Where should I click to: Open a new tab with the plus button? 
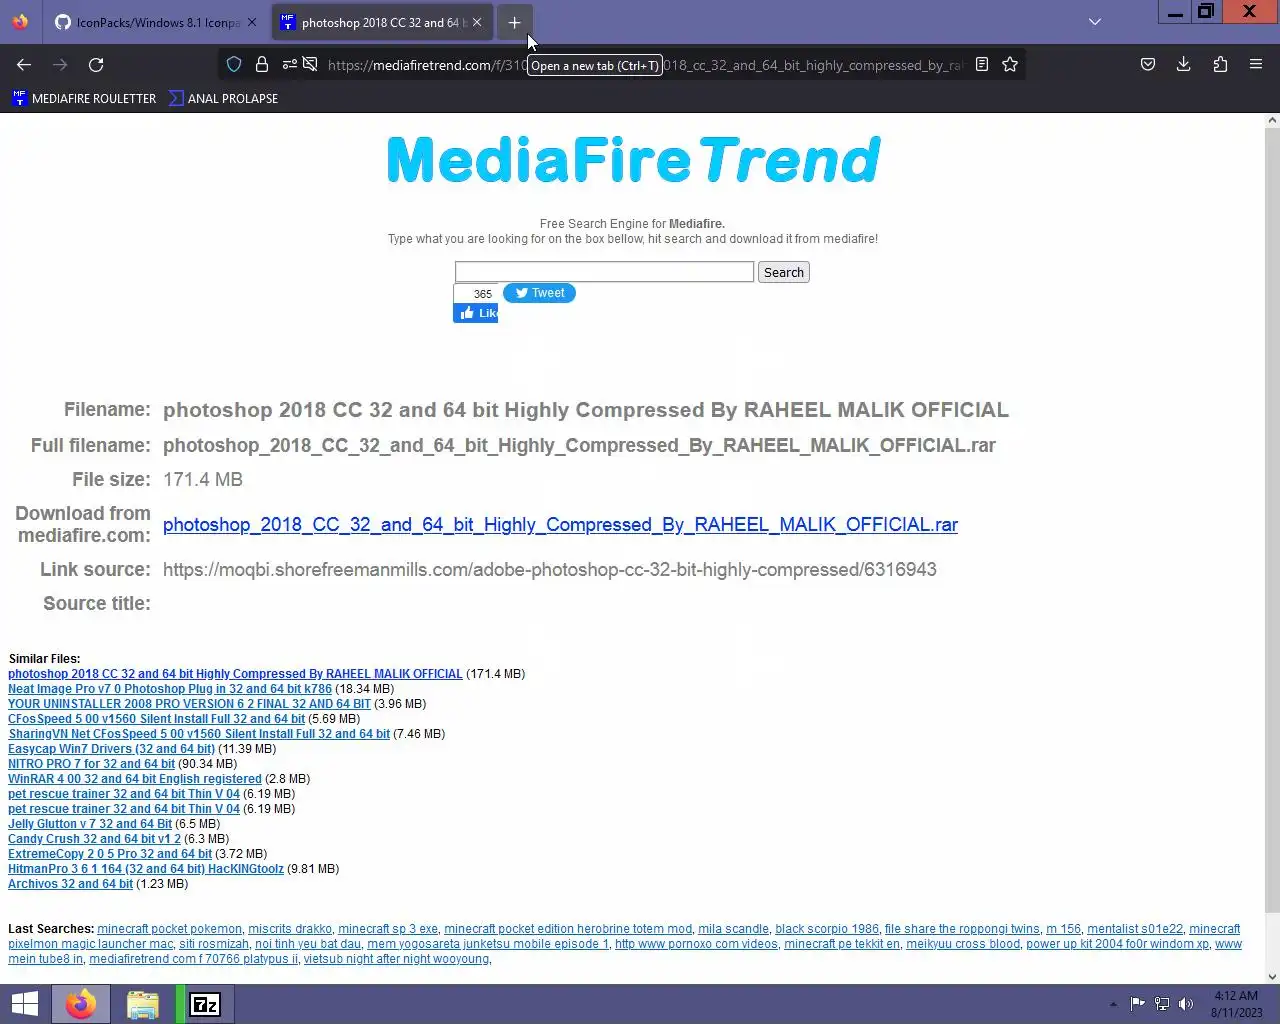pyautogui.click(x=514, y=22)
